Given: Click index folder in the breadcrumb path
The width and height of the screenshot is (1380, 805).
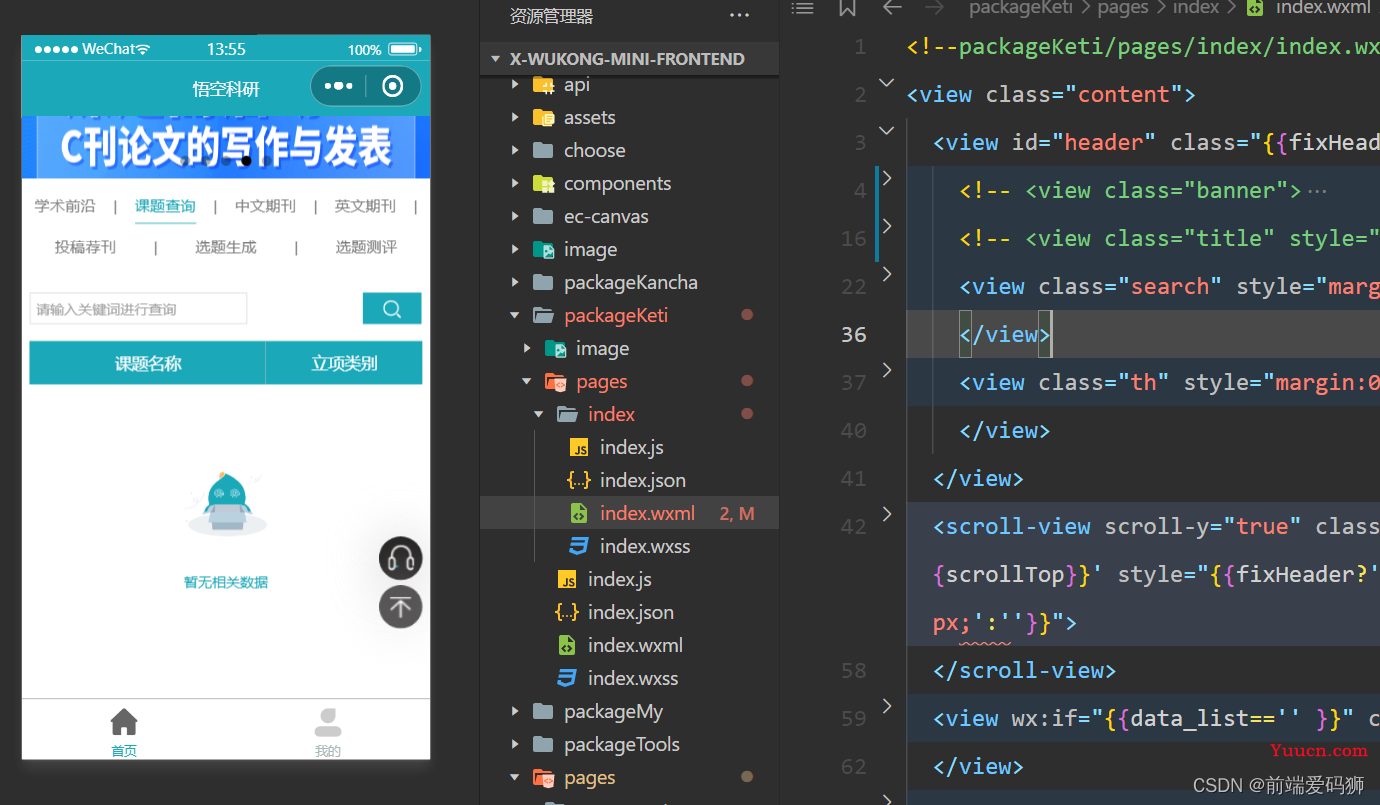Looking at the screenshot, I should click(x=1196, y=8).
